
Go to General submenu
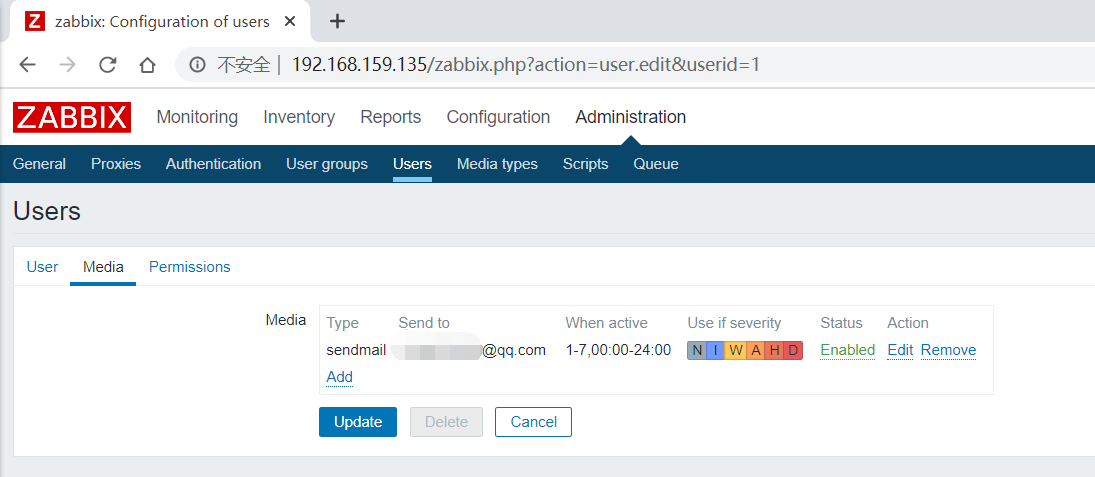(39, 164)
